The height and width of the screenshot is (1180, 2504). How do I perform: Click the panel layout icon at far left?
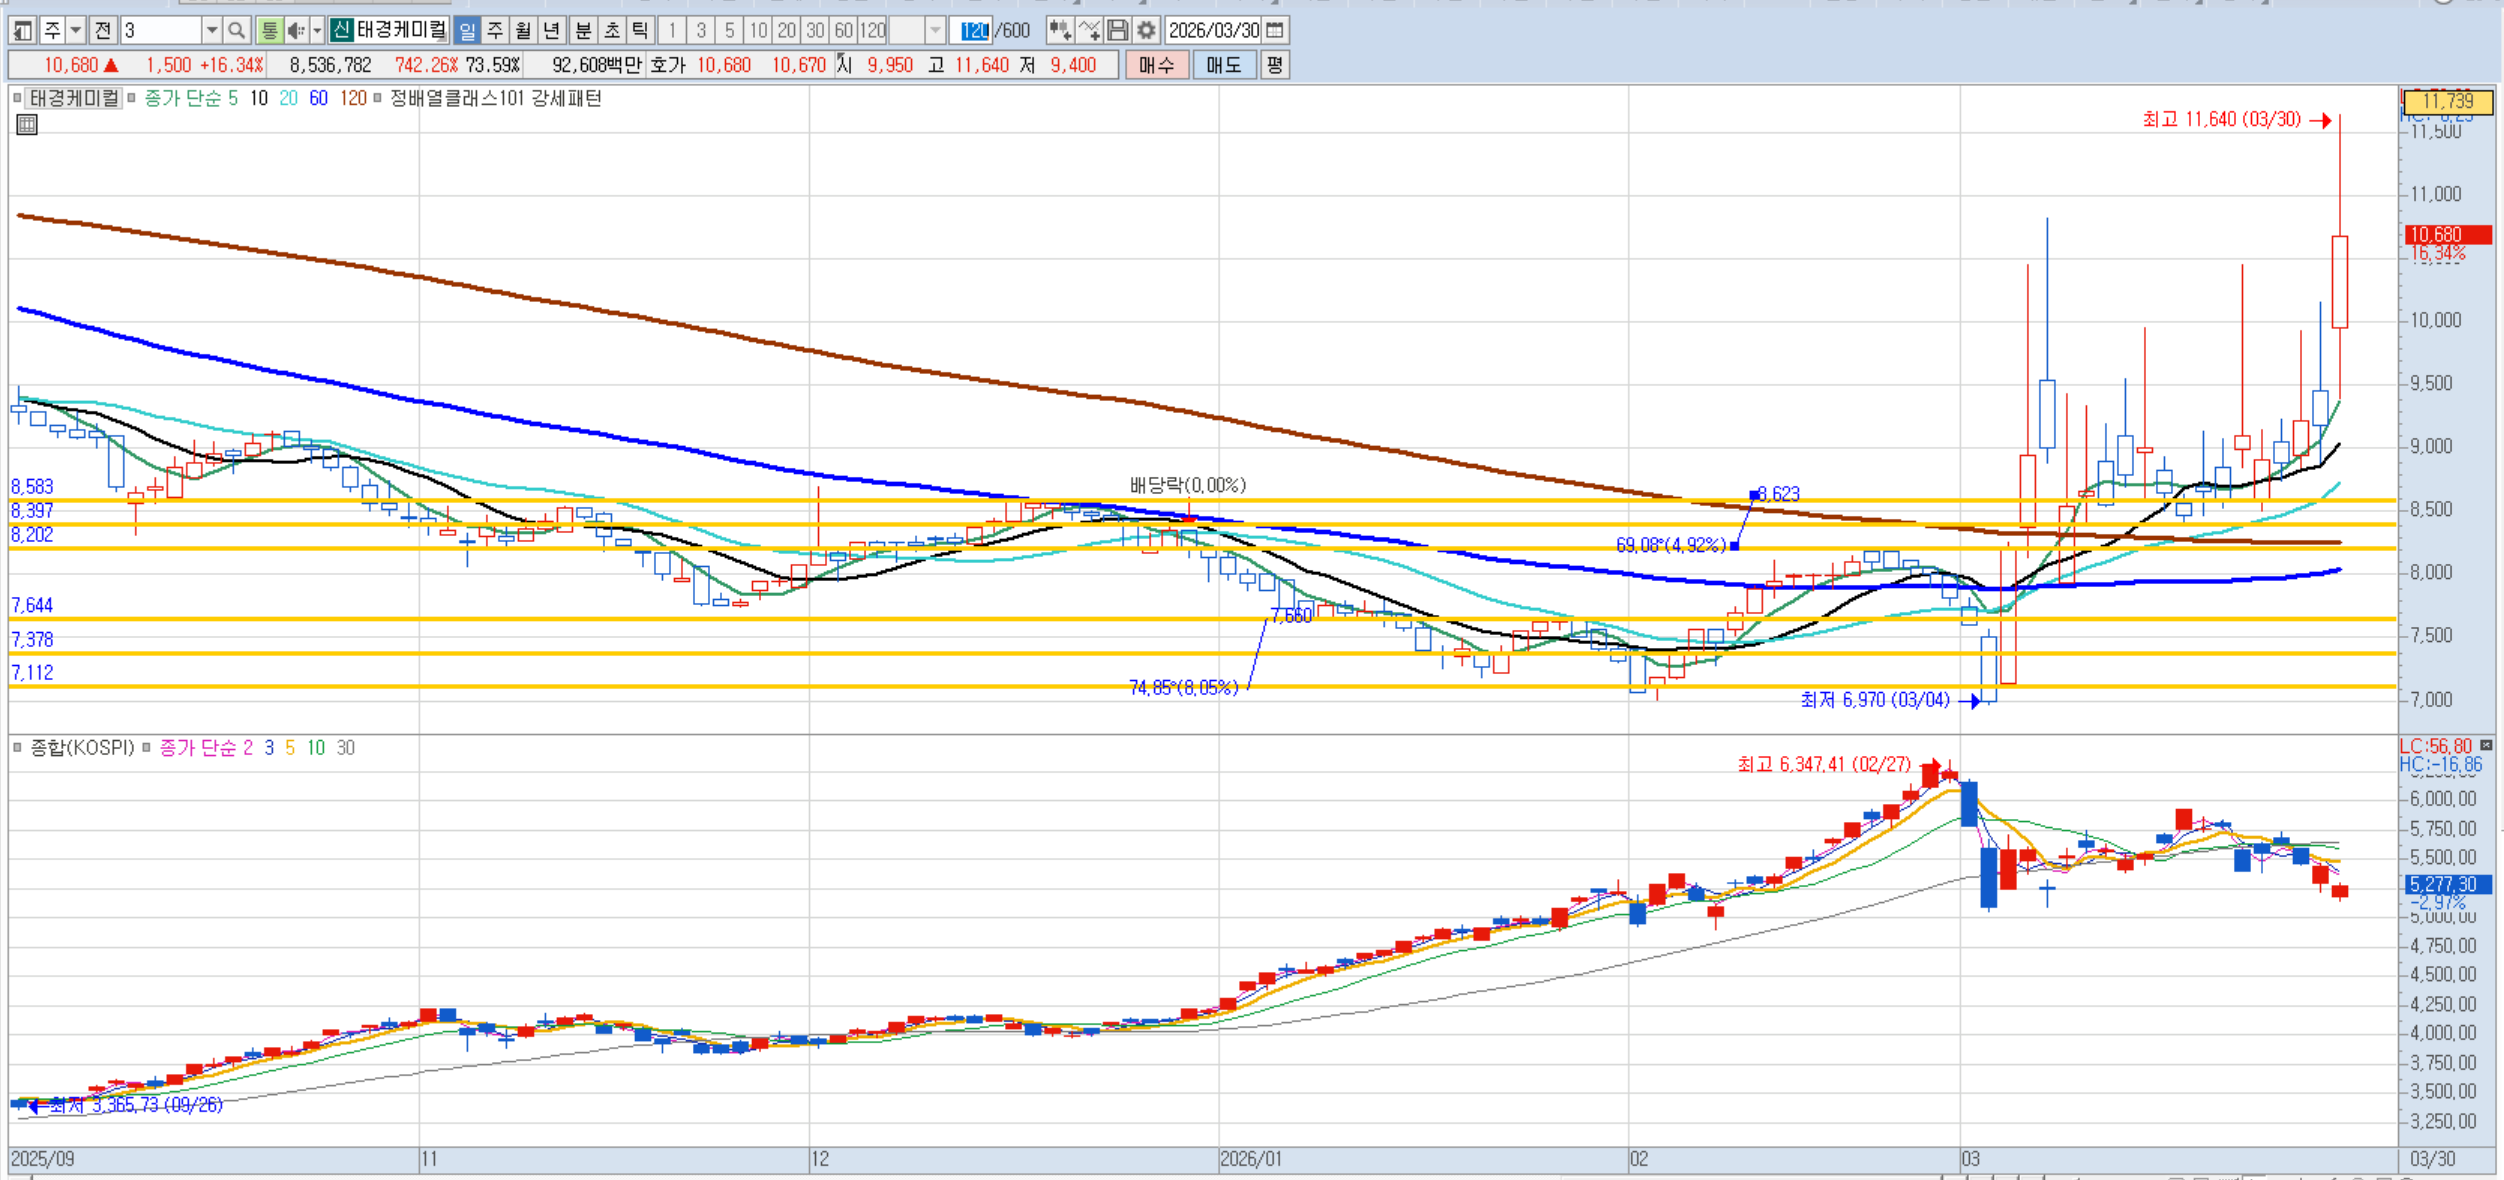click(23, 31)
